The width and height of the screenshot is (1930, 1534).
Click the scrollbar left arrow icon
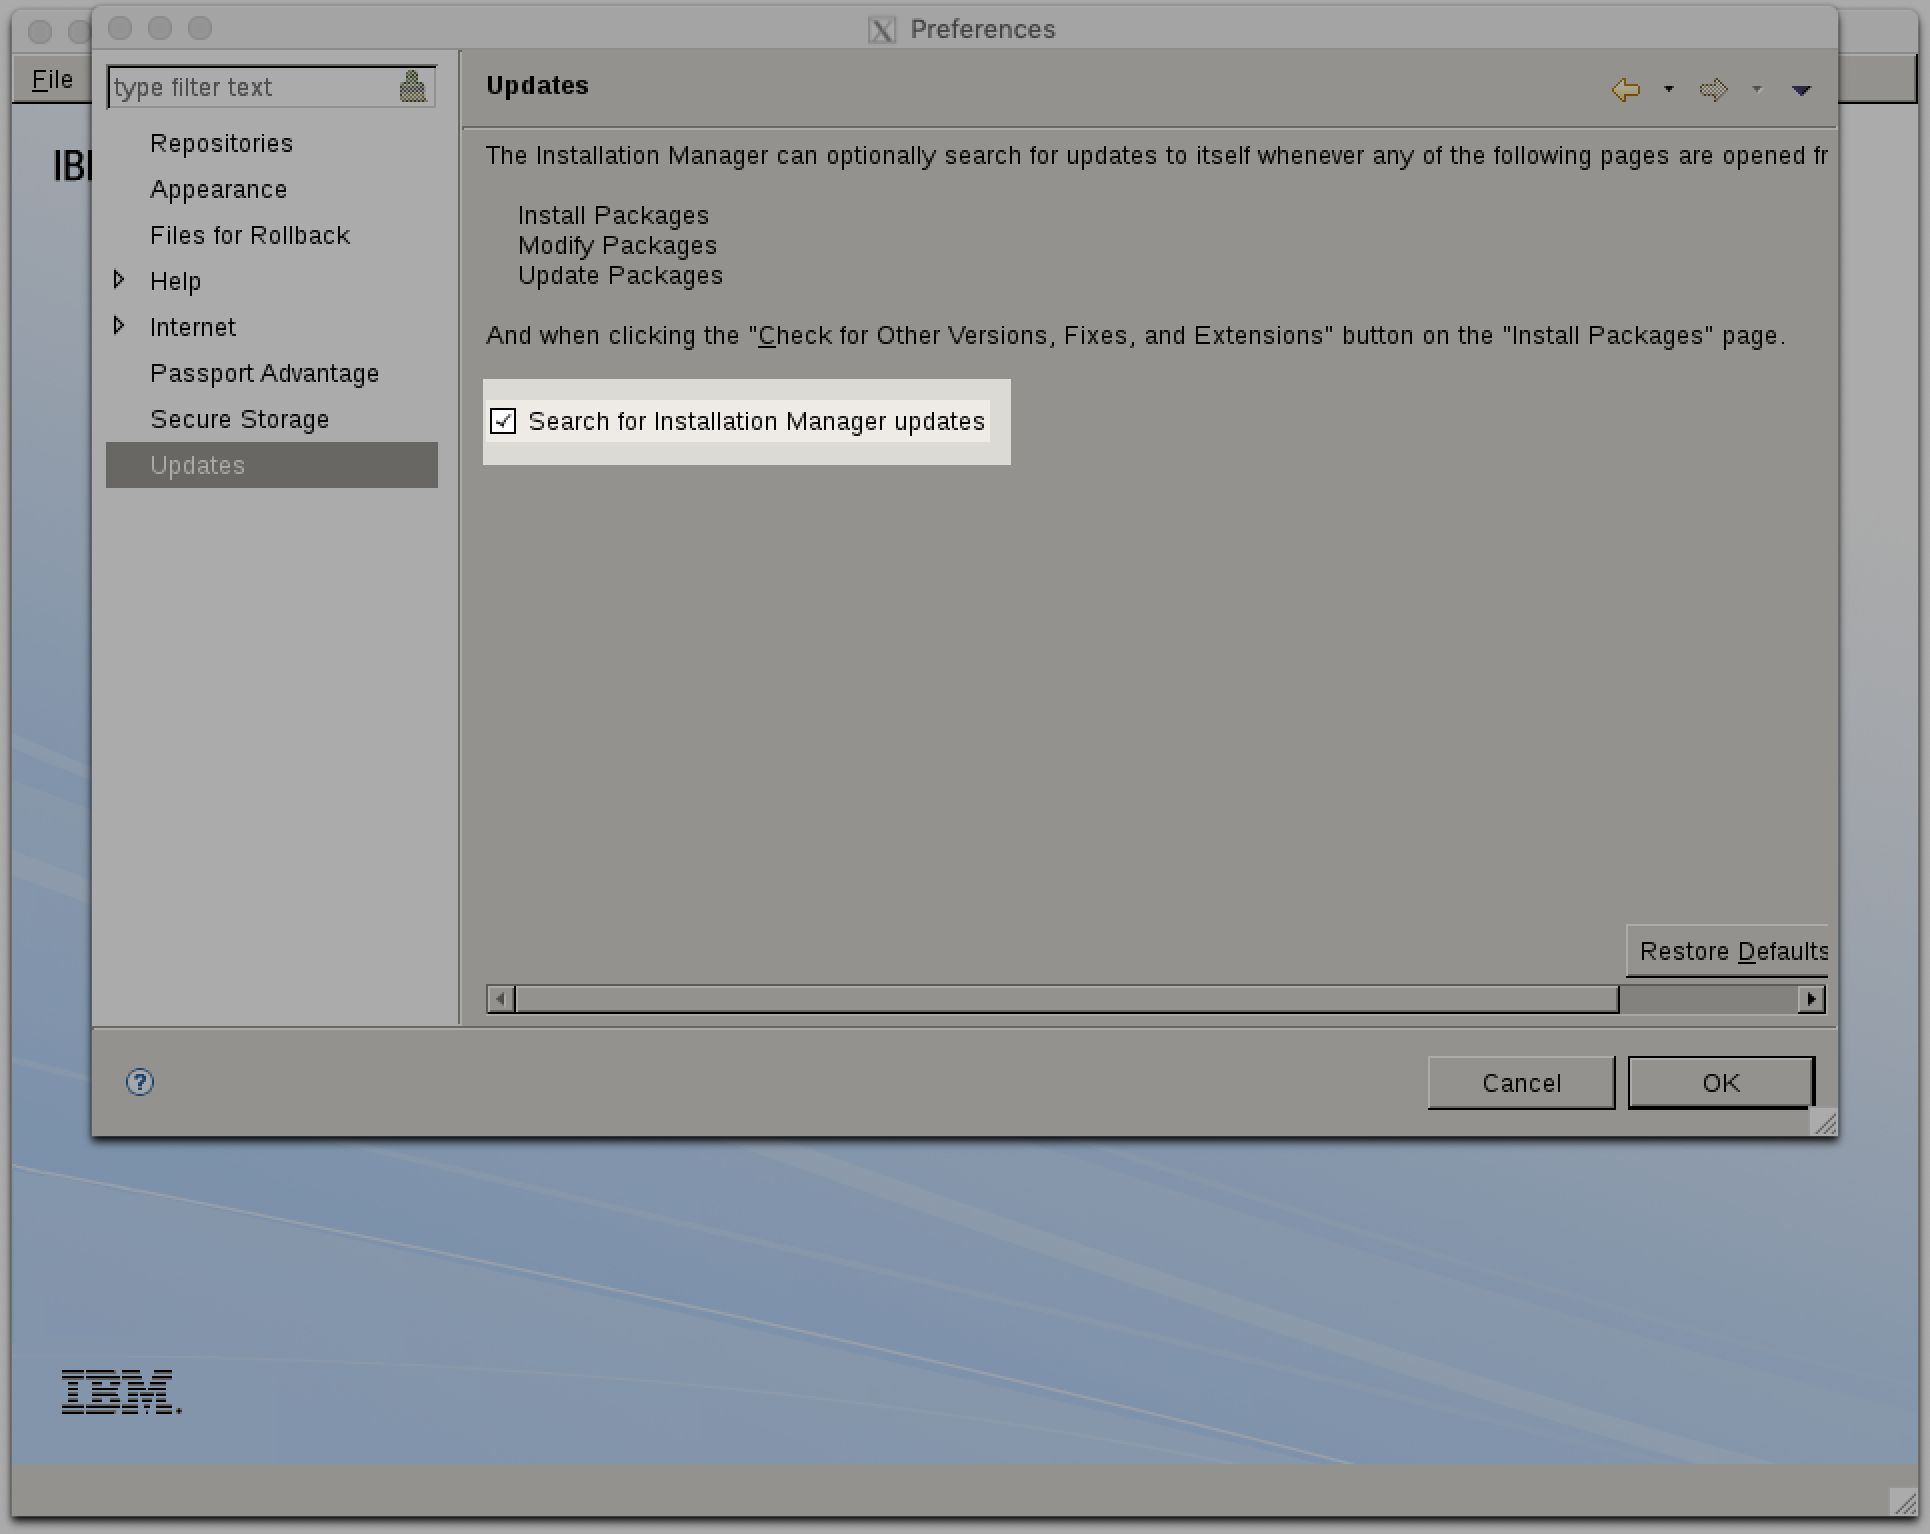(500, 998)
